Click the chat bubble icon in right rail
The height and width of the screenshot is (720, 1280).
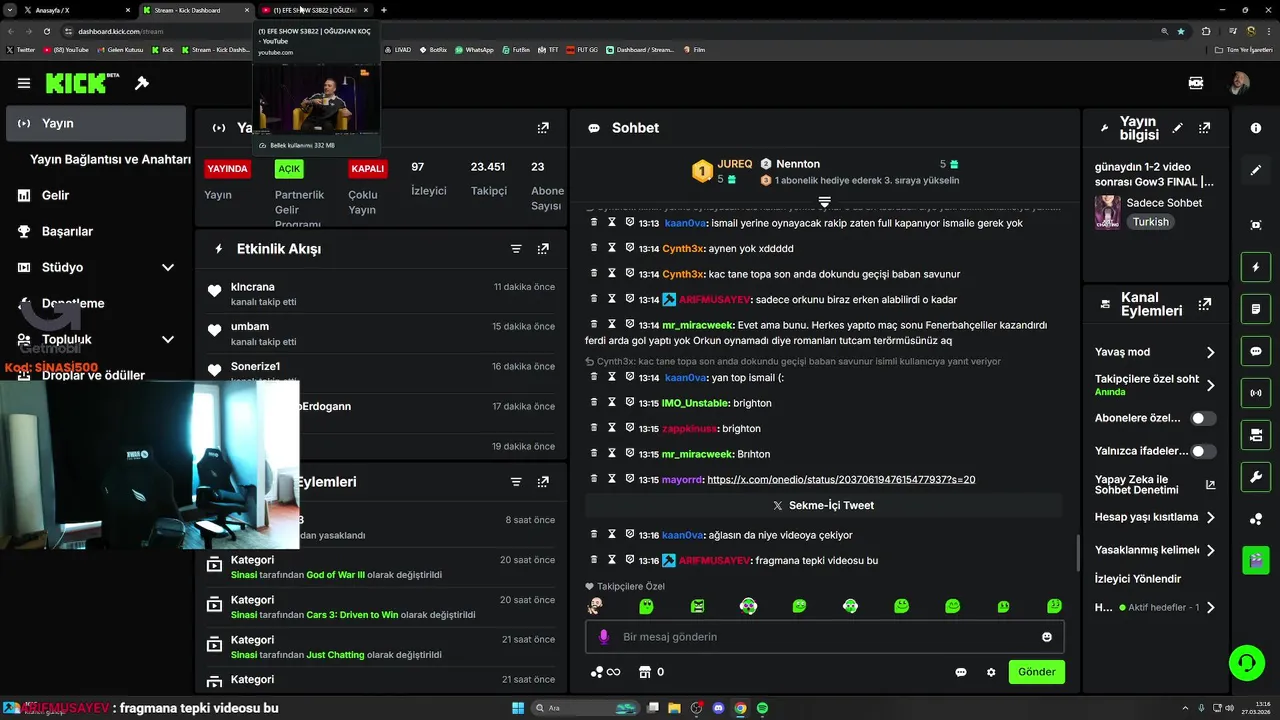click(1256, 352)
